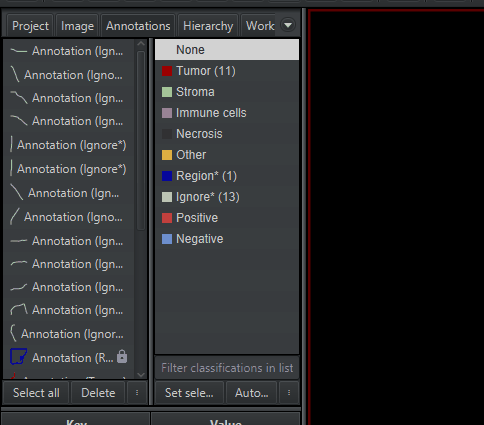This screenshot has height=425, width=484.
Task: Open more options beside the Delete button
Action: 137,393
